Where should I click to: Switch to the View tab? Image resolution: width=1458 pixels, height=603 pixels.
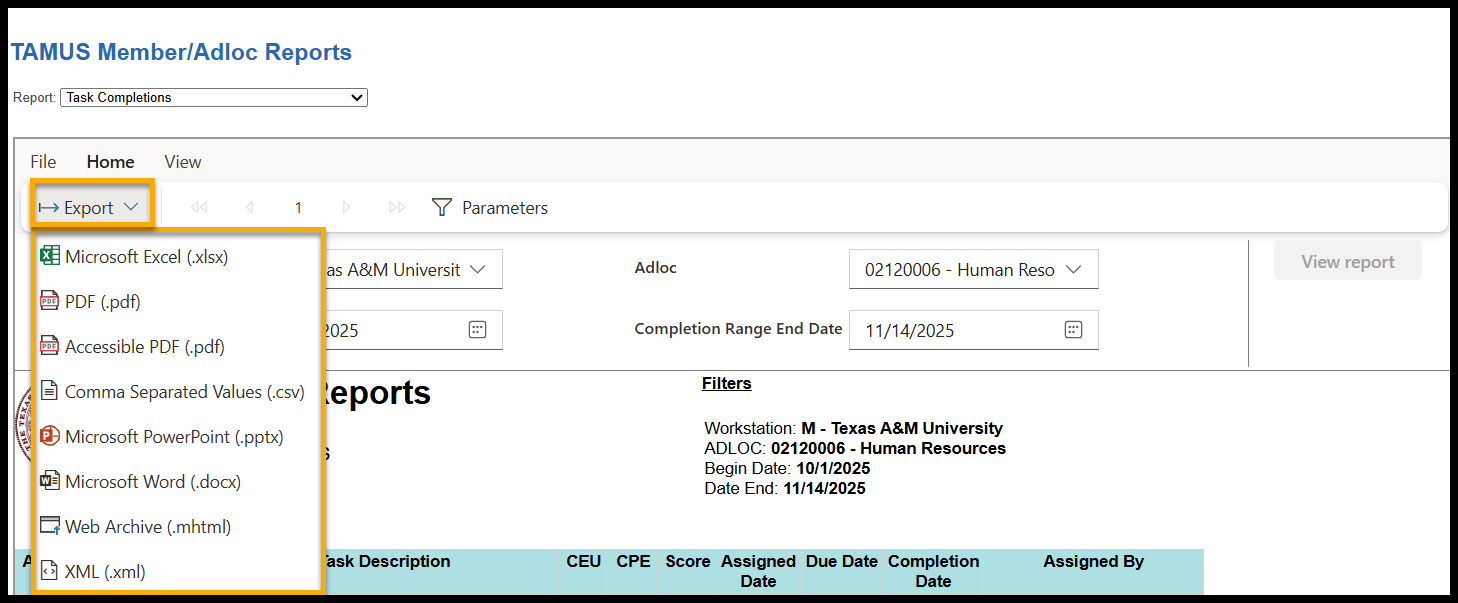tap(183, 162)
